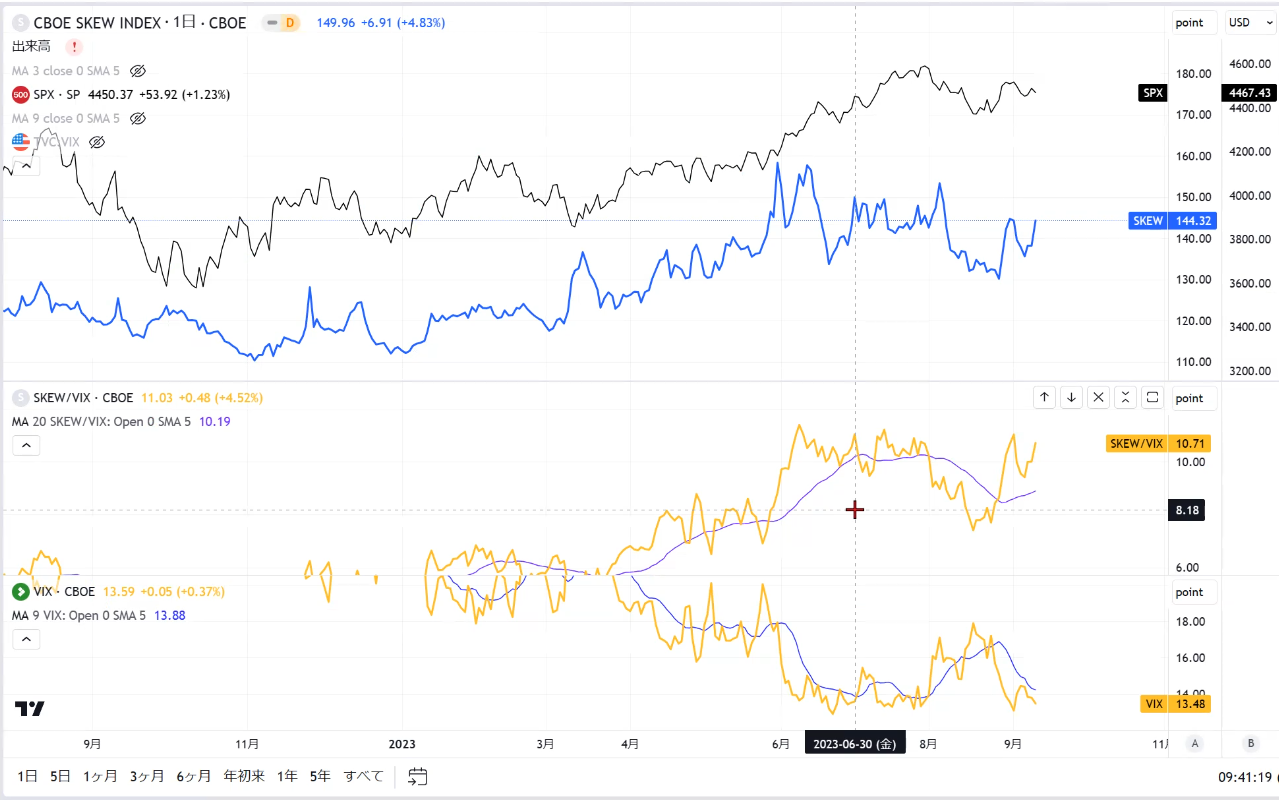Collapse the SKEW/VIX pane legend

(x=26, y=446)
